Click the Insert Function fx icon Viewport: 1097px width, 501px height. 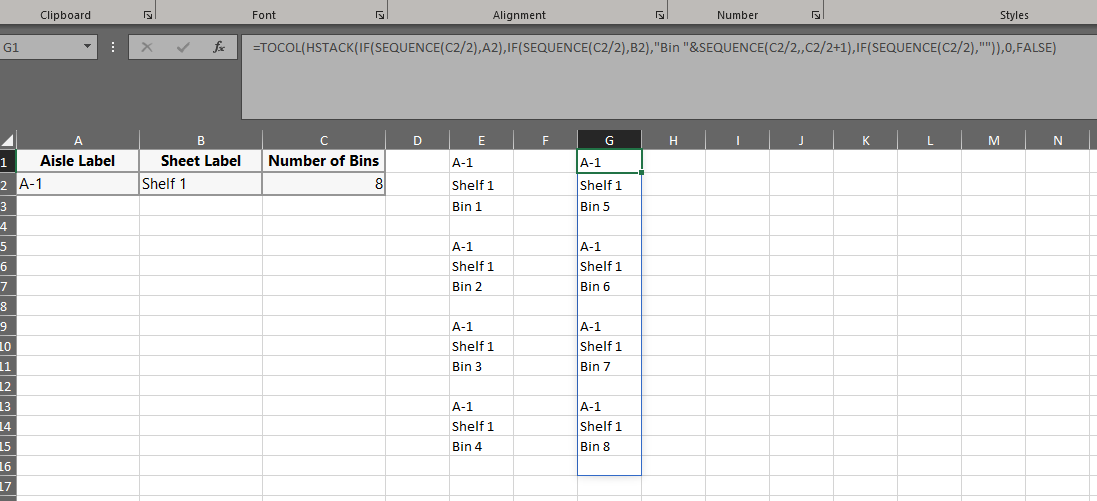[x=219, y=47]
